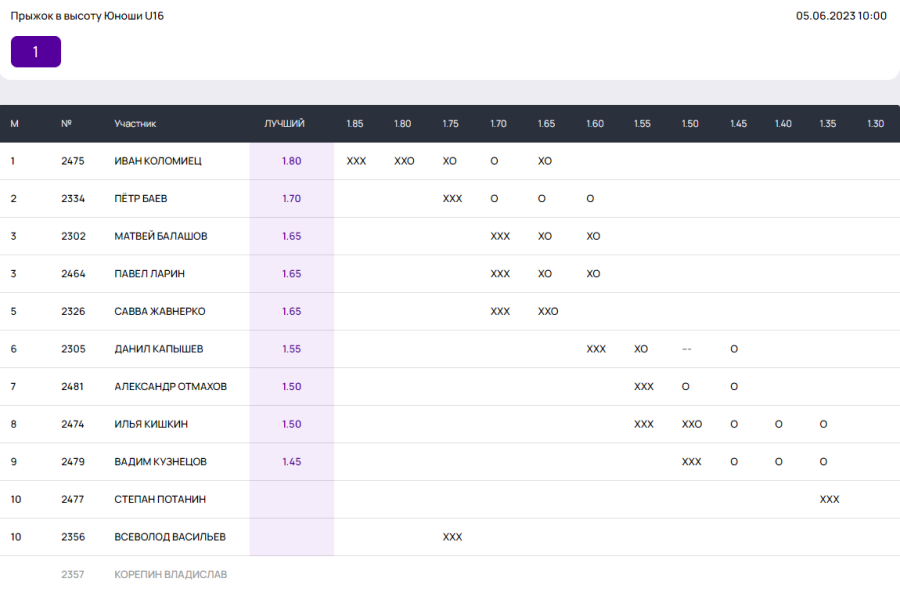Viewport: 900px width, 589px height.
Task: Click Данил Капышев's row name
Action: point(159,349)
